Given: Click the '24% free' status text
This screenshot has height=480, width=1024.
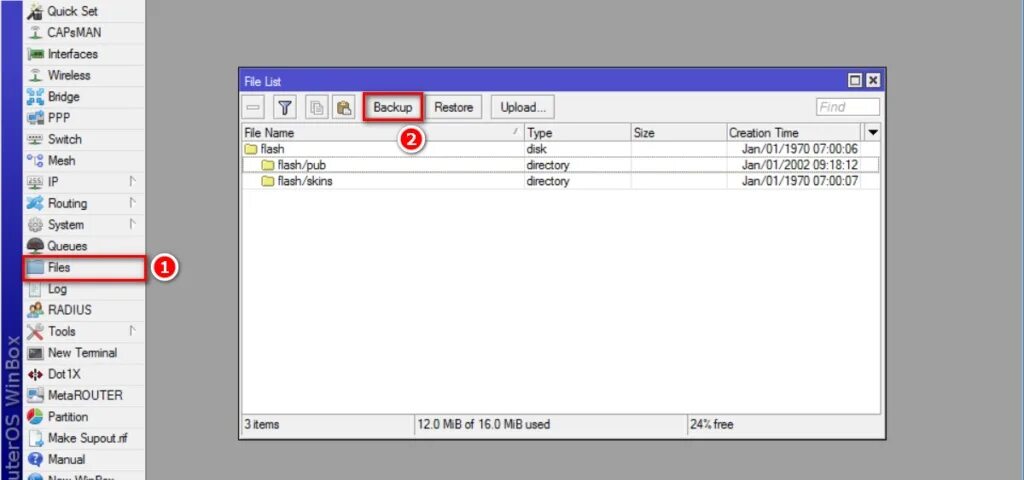Looking at the screenshot, I should pyautogui.click(x=712, y=424).
